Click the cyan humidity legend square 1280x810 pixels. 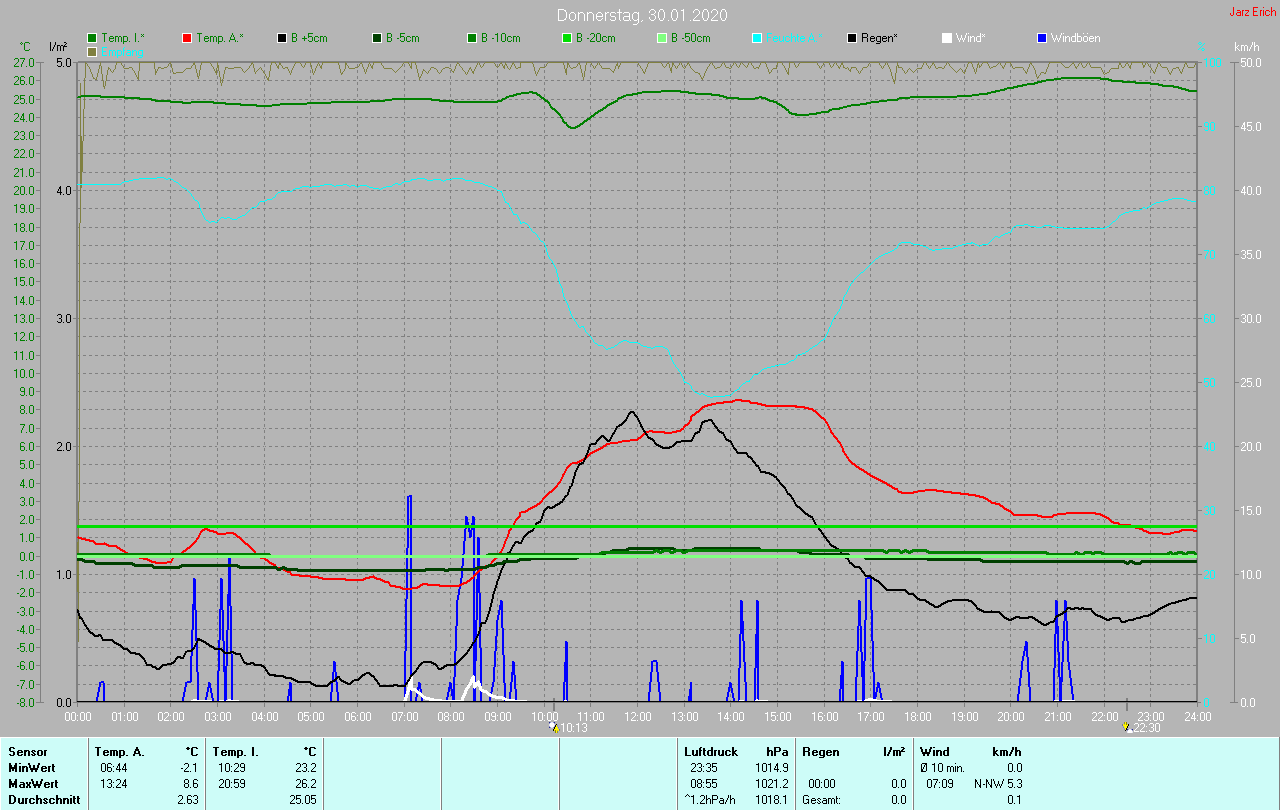[757, 38]
